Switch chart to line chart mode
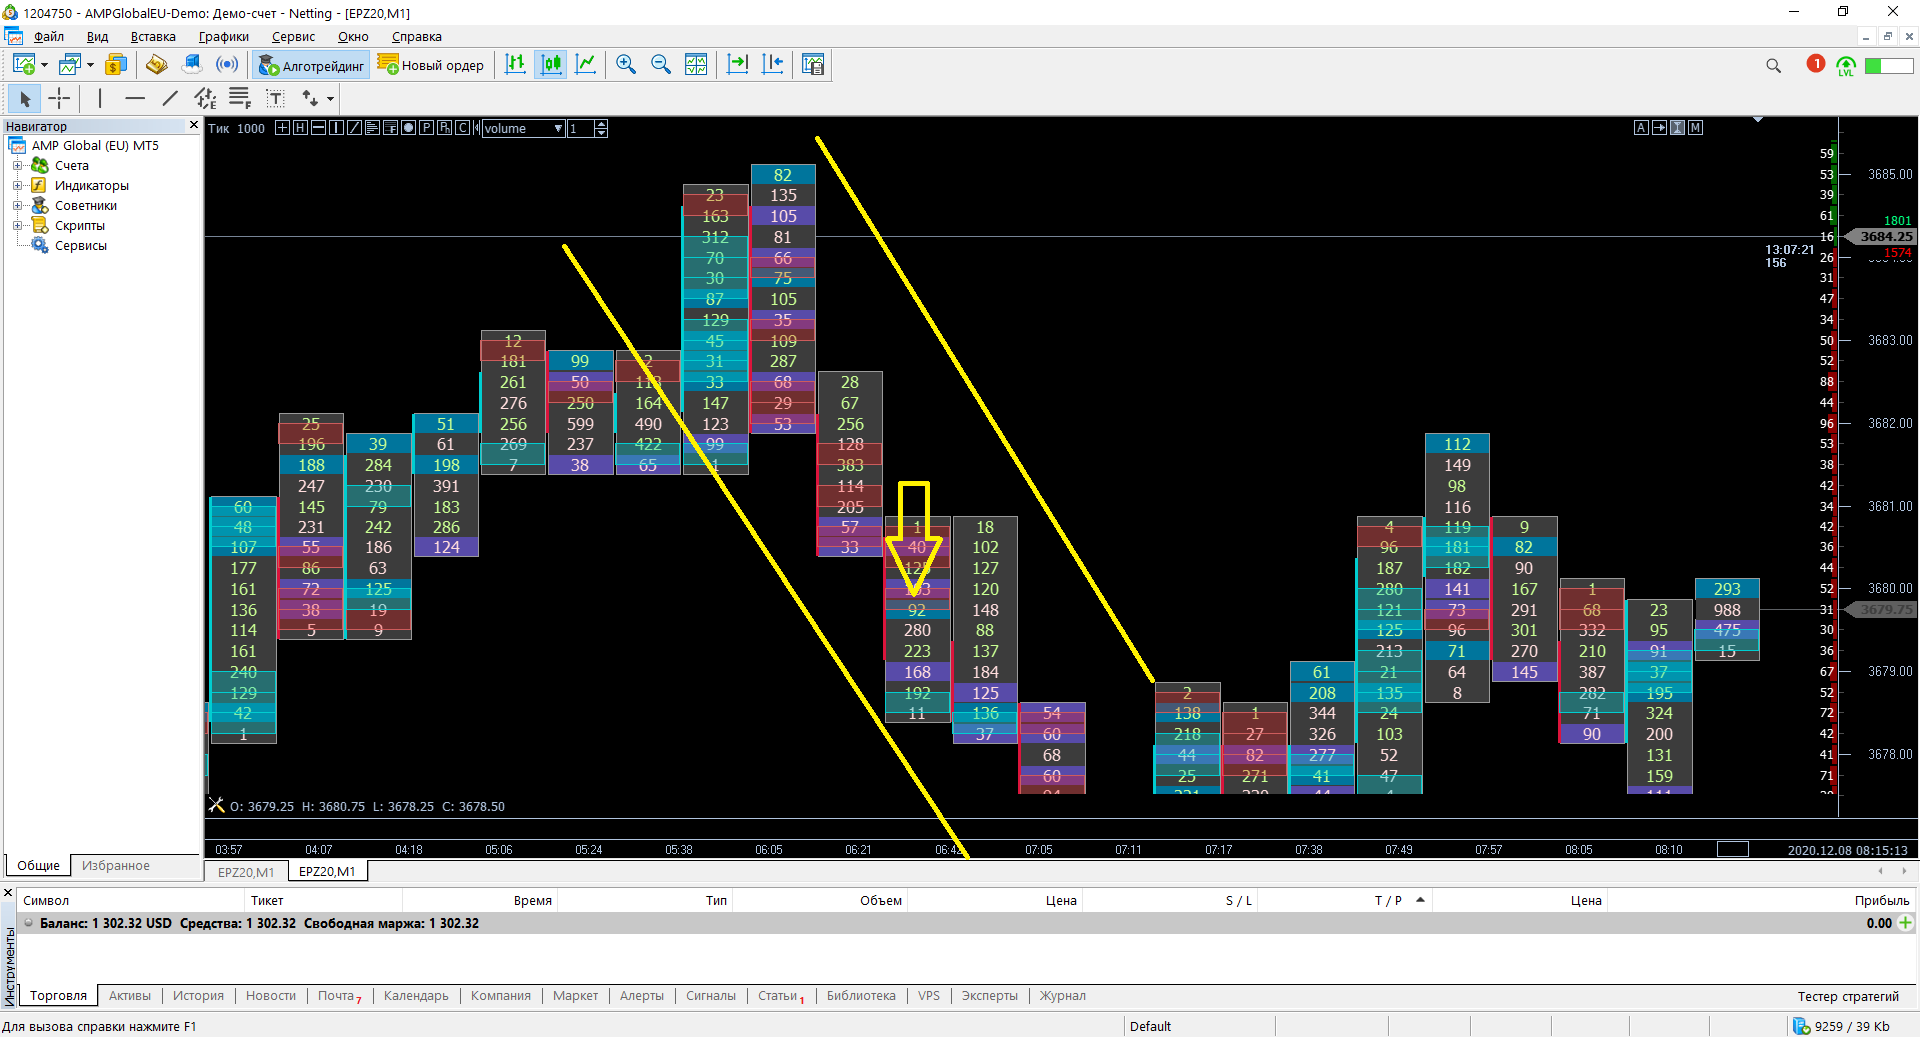The image size is (1920, 1037). 586,65
